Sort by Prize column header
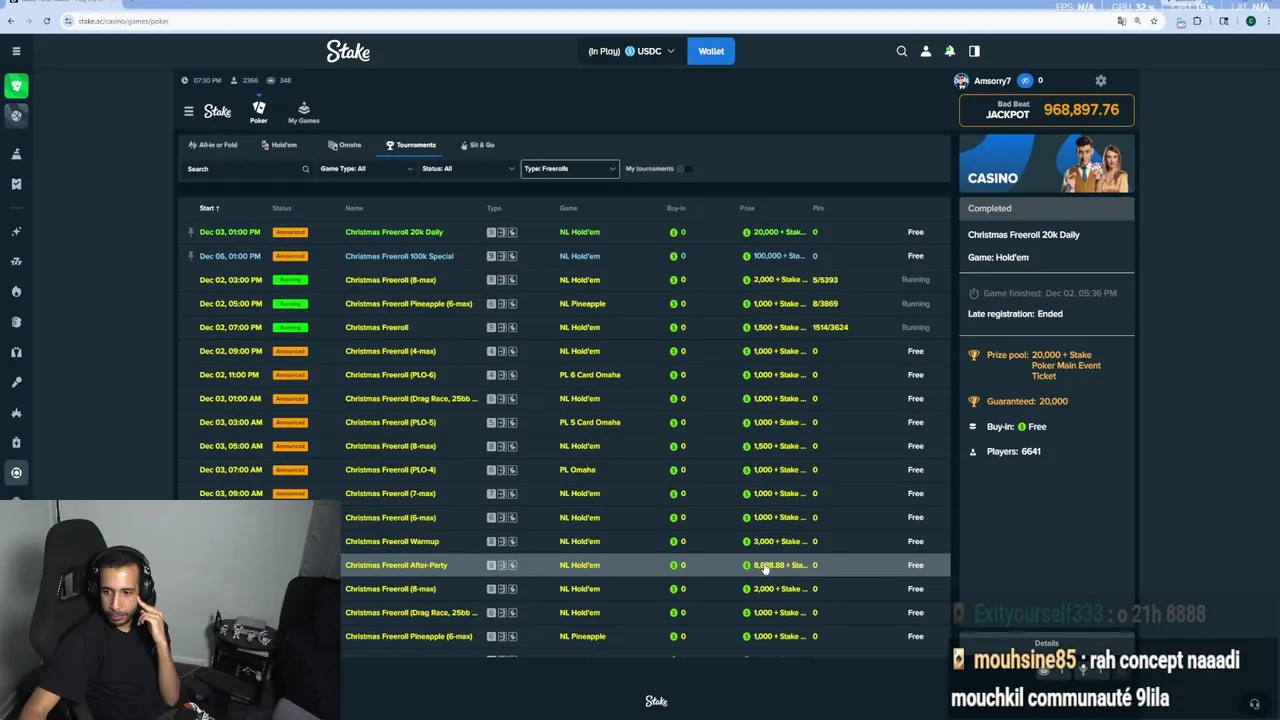This screenshot has height=720, width=1280. (747, 208)
